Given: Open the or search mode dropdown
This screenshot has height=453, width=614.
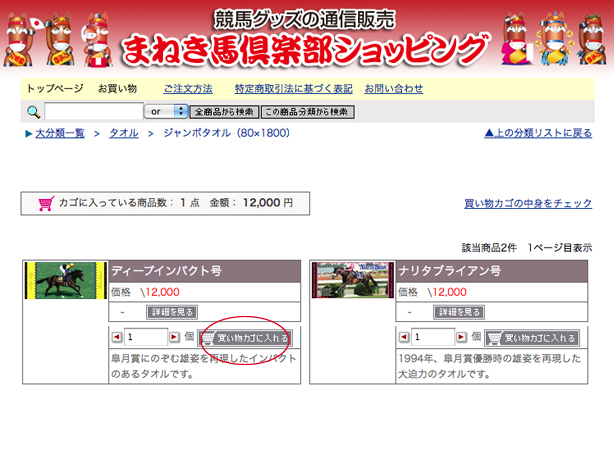Looking at the screenshot, I should [166, 112].
